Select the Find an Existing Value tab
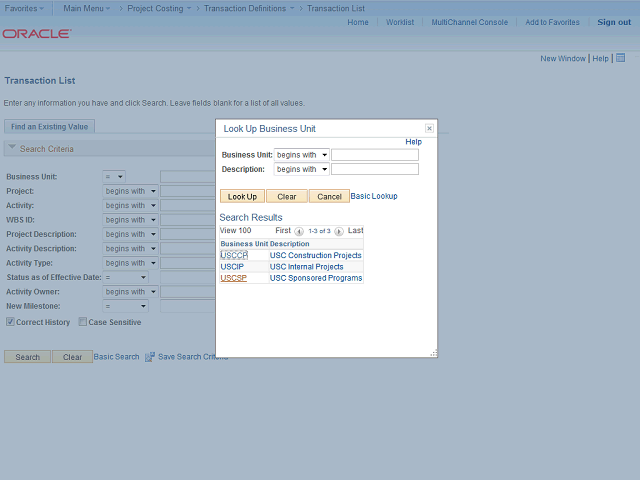 [49, 127]
